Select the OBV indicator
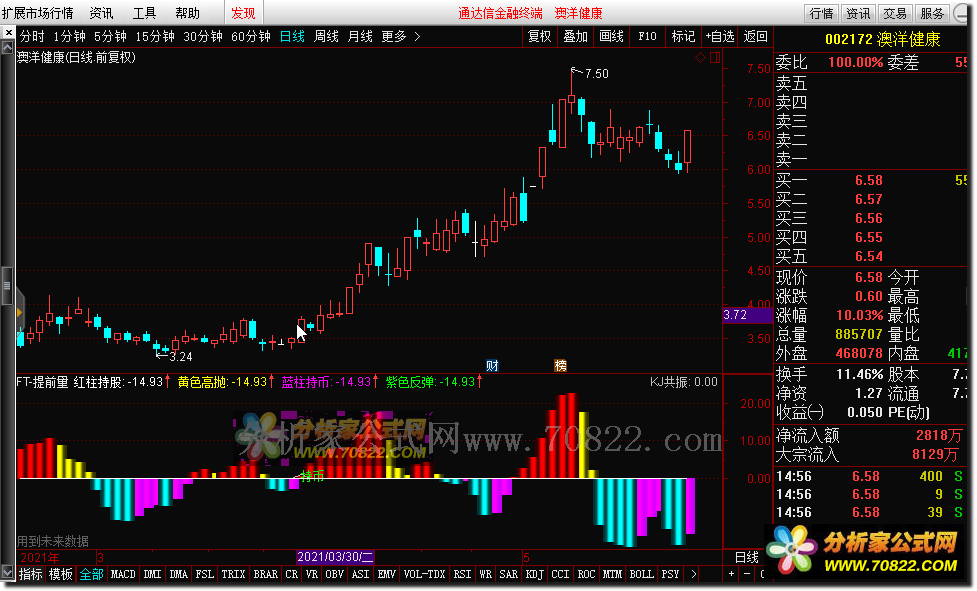 coord(335,574)
